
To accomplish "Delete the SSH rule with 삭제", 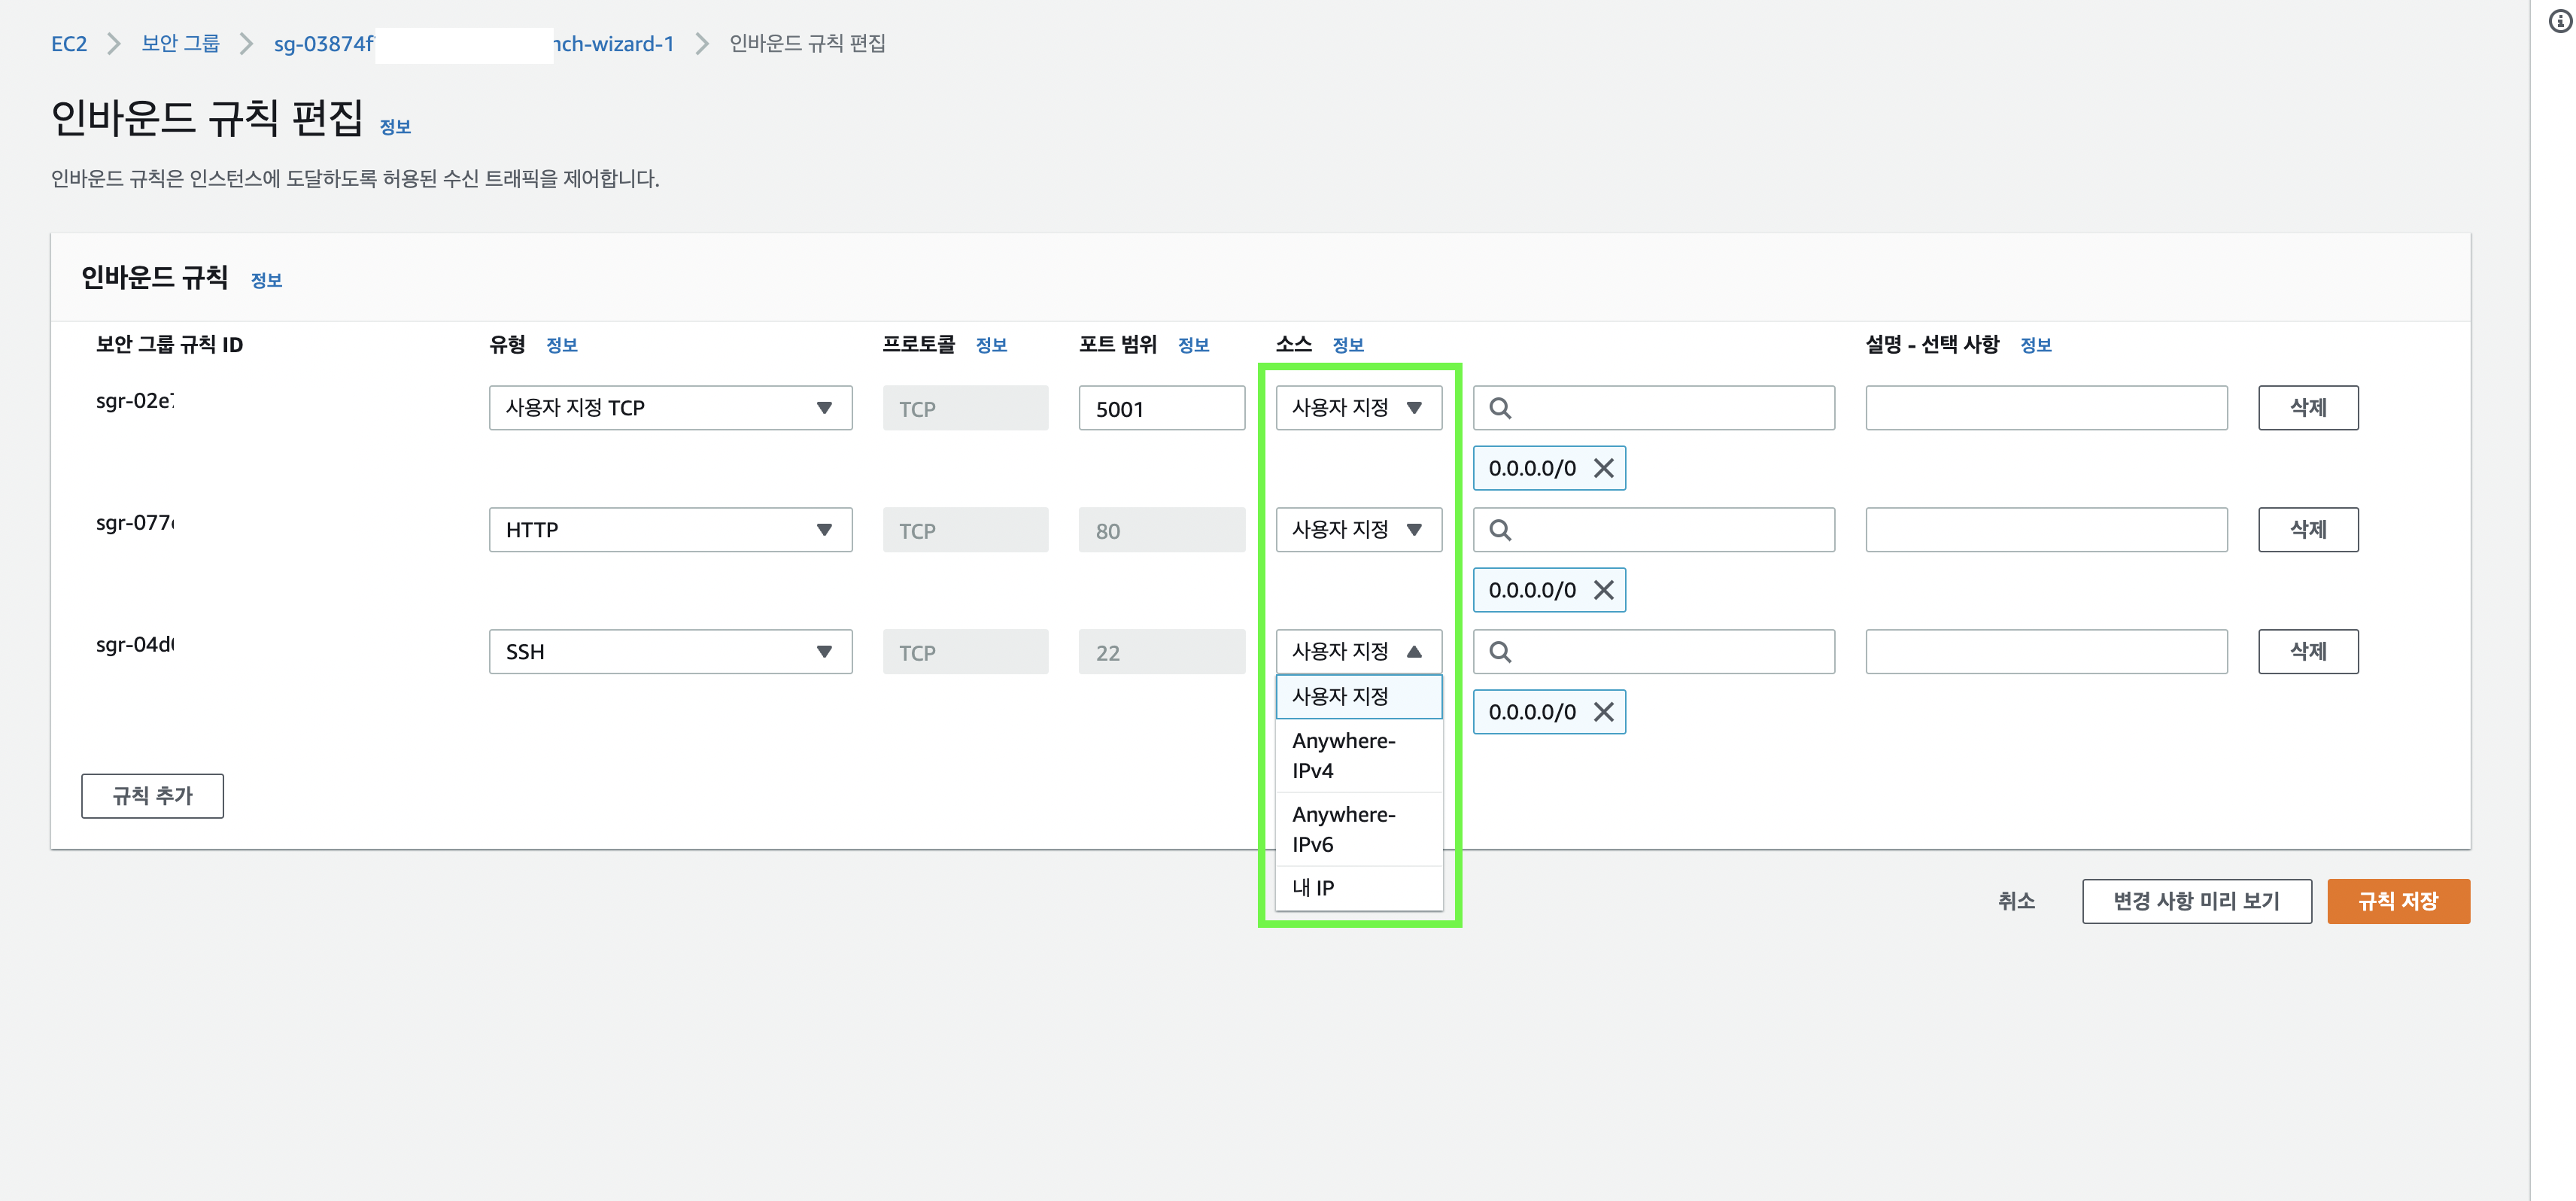I will [2307, 652].
